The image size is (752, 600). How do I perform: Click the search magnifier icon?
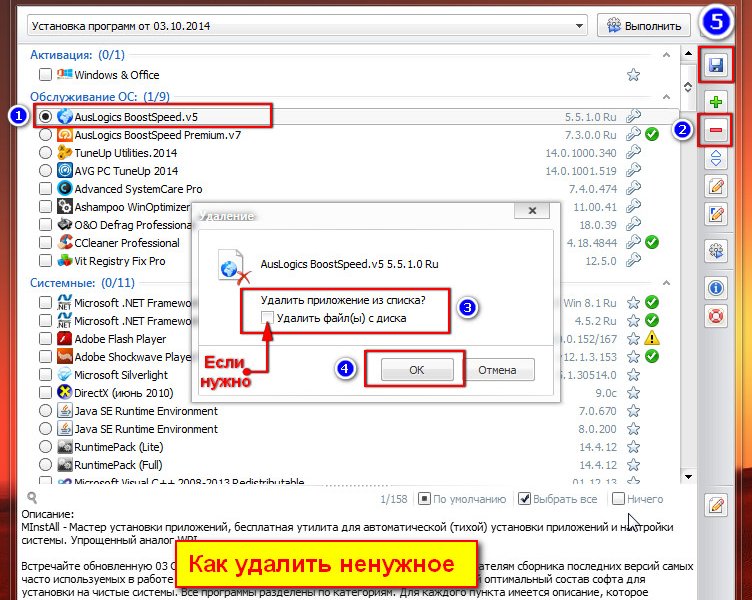point(32,497)
